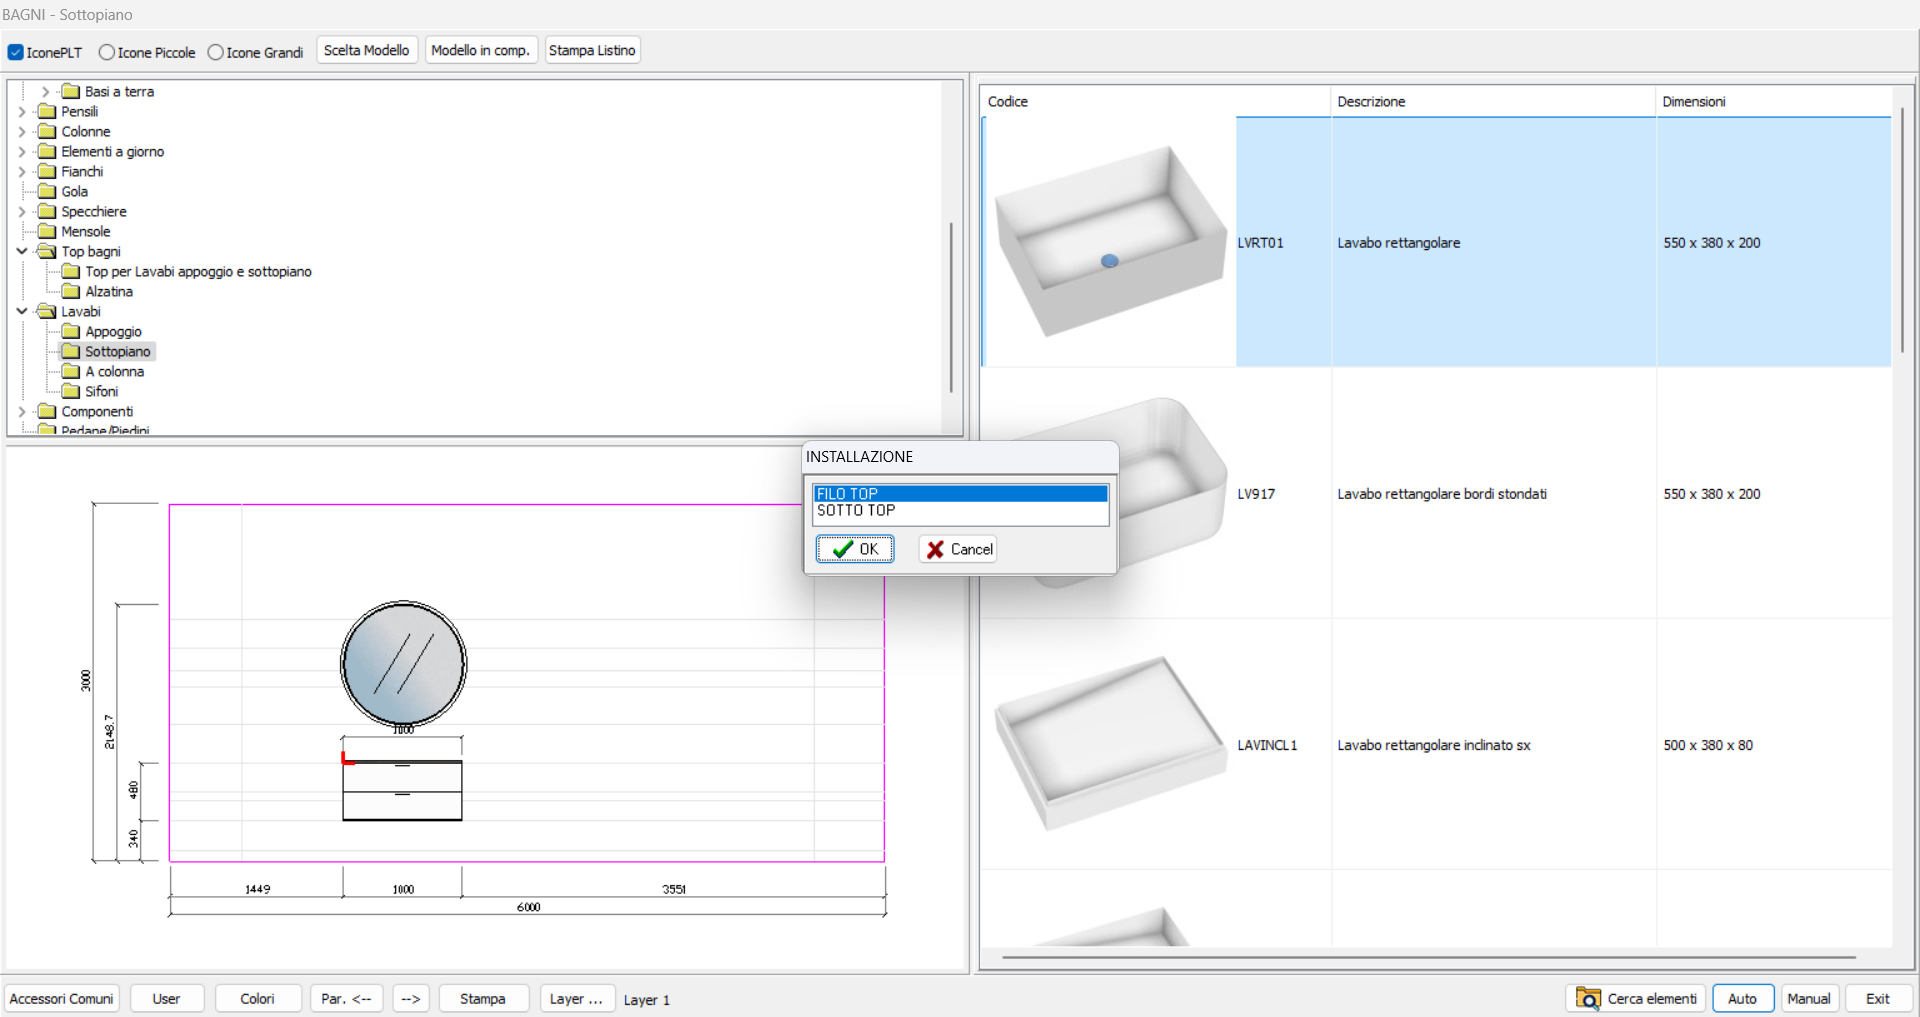1920x1017 pixels.
Task: Click the Scelta Modello button
Action: click(x=366, y=50)
